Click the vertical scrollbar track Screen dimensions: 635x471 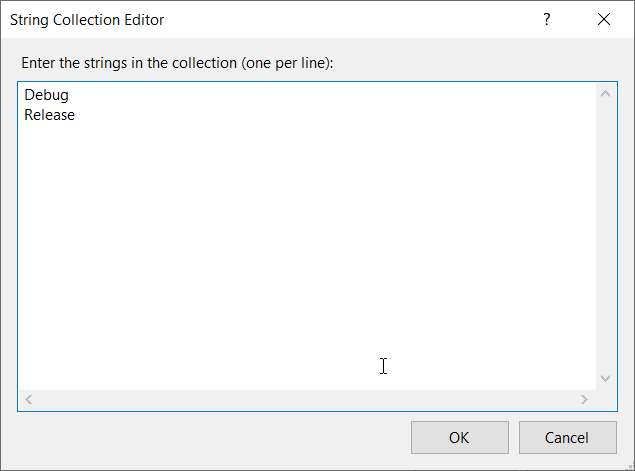tap(606, 236)
